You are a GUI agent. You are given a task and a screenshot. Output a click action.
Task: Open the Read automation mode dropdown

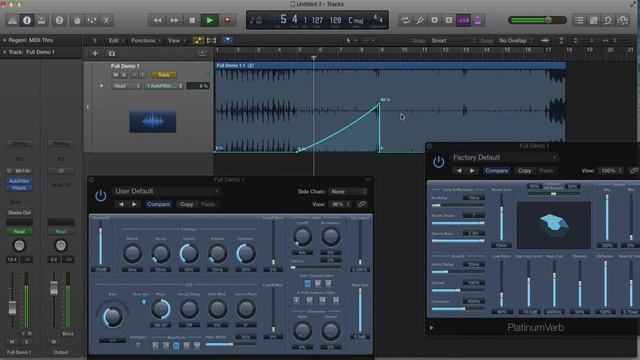tap(126, 86)
